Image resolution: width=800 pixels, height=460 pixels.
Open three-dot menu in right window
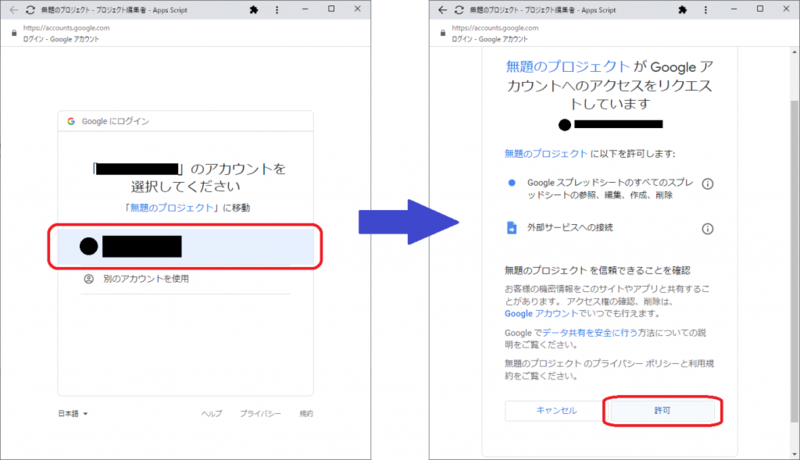706,10
